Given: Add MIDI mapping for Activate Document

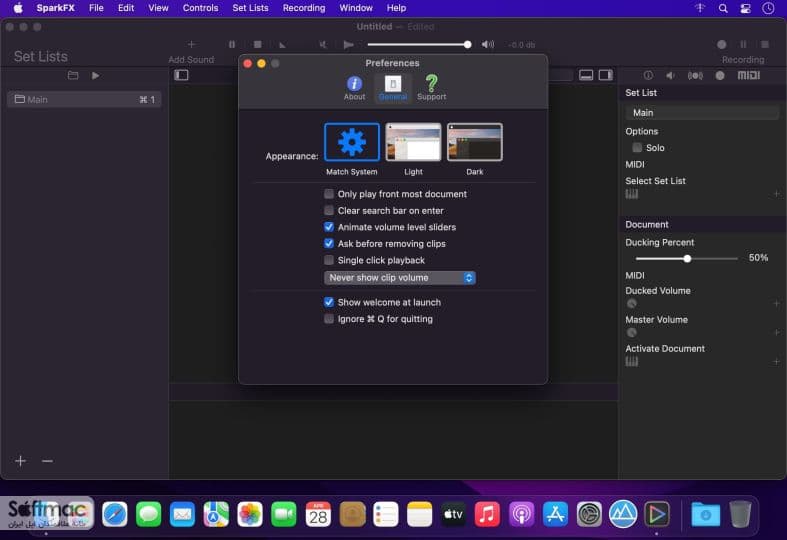Looking at the screenshot, I should [x=776, y=361].
